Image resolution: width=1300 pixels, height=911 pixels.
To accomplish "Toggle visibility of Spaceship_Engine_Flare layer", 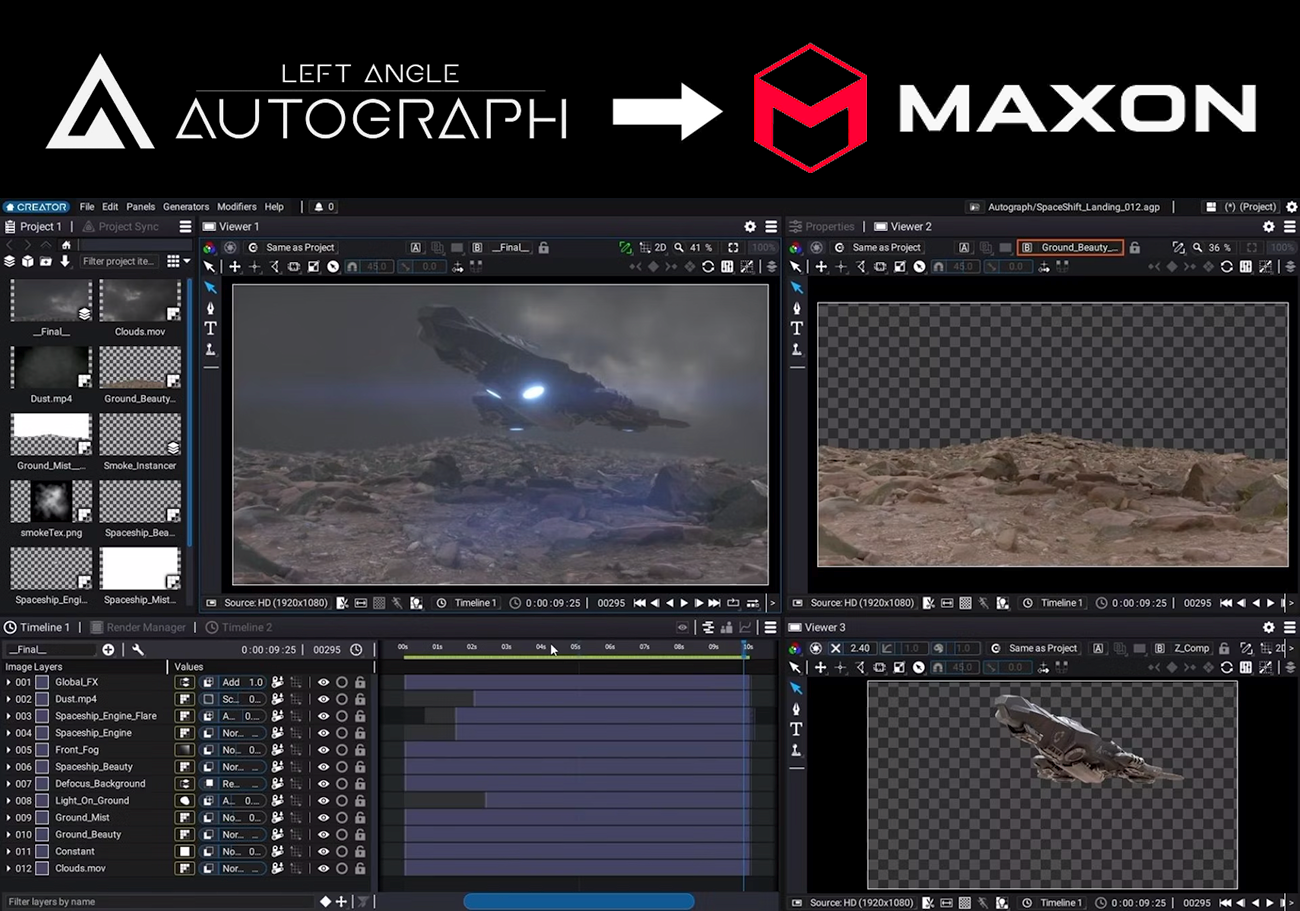I will coord(323,717).
